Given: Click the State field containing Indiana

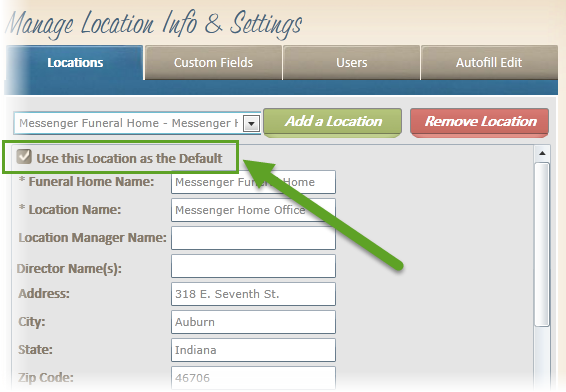Looking at the screenshot, I should 253,350.
